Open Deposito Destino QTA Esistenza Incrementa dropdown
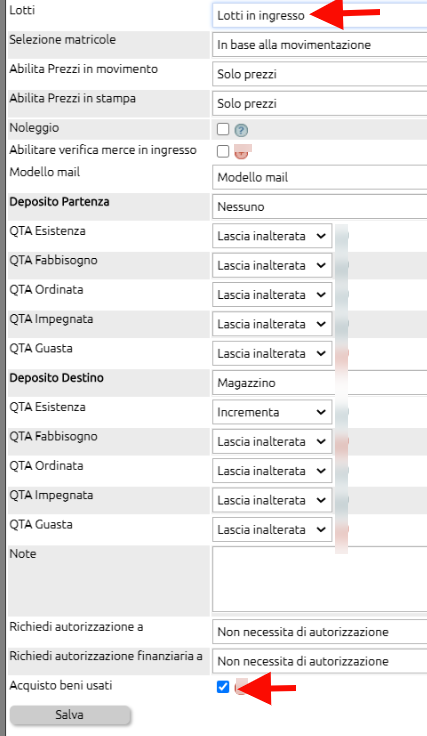Viewport: 427px width, 736px height. 272,413
